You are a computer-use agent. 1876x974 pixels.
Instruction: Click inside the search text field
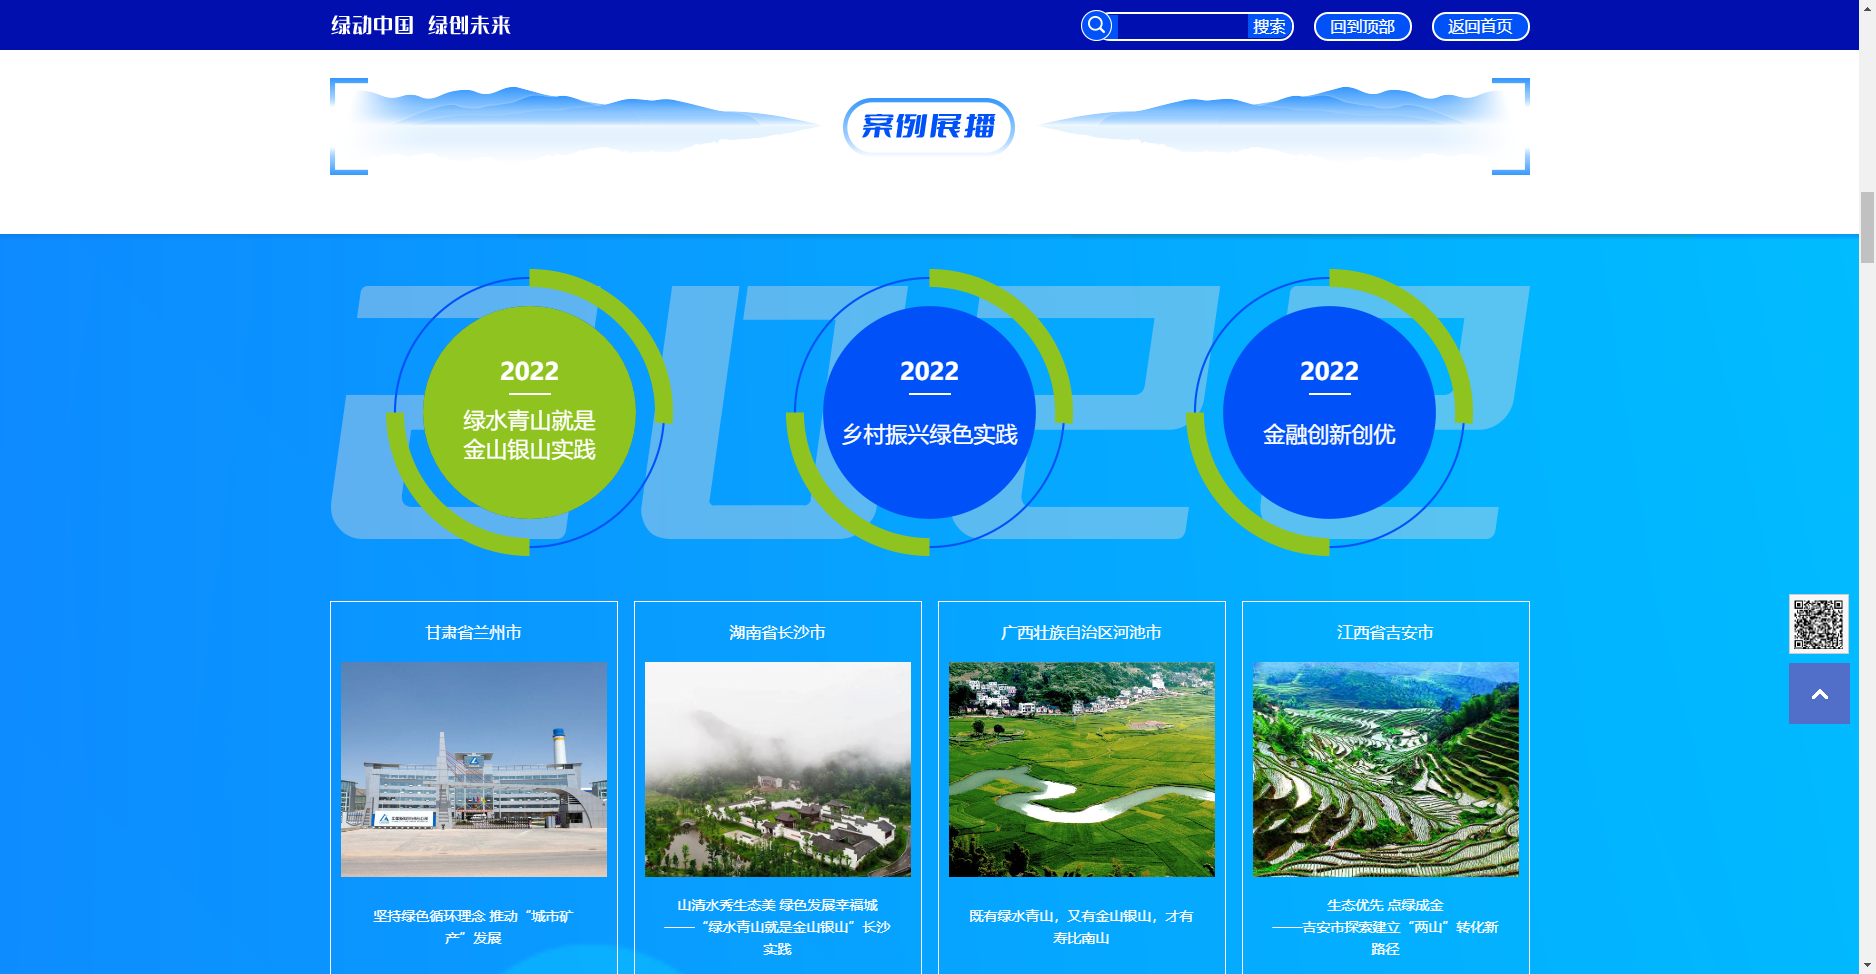[x=1180, y=27]
